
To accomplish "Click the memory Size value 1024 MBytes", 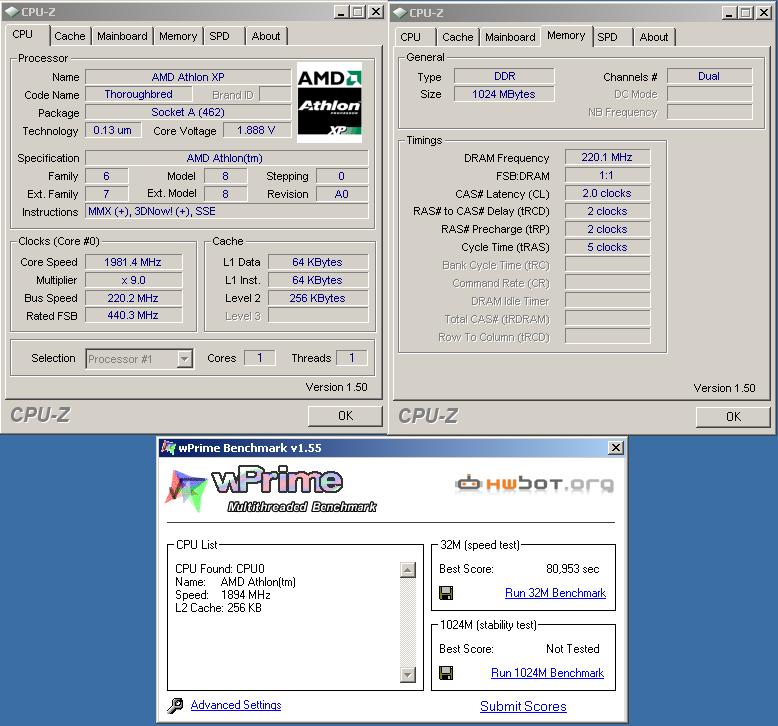I will coord(504,94).
